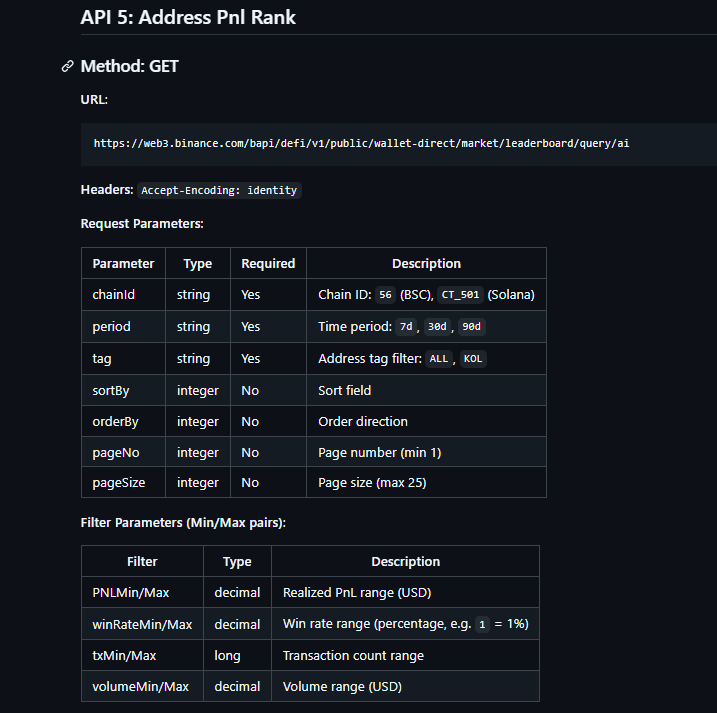Click the 56 chain ID code value
The image size is (717, 713).
pos(385,295)
